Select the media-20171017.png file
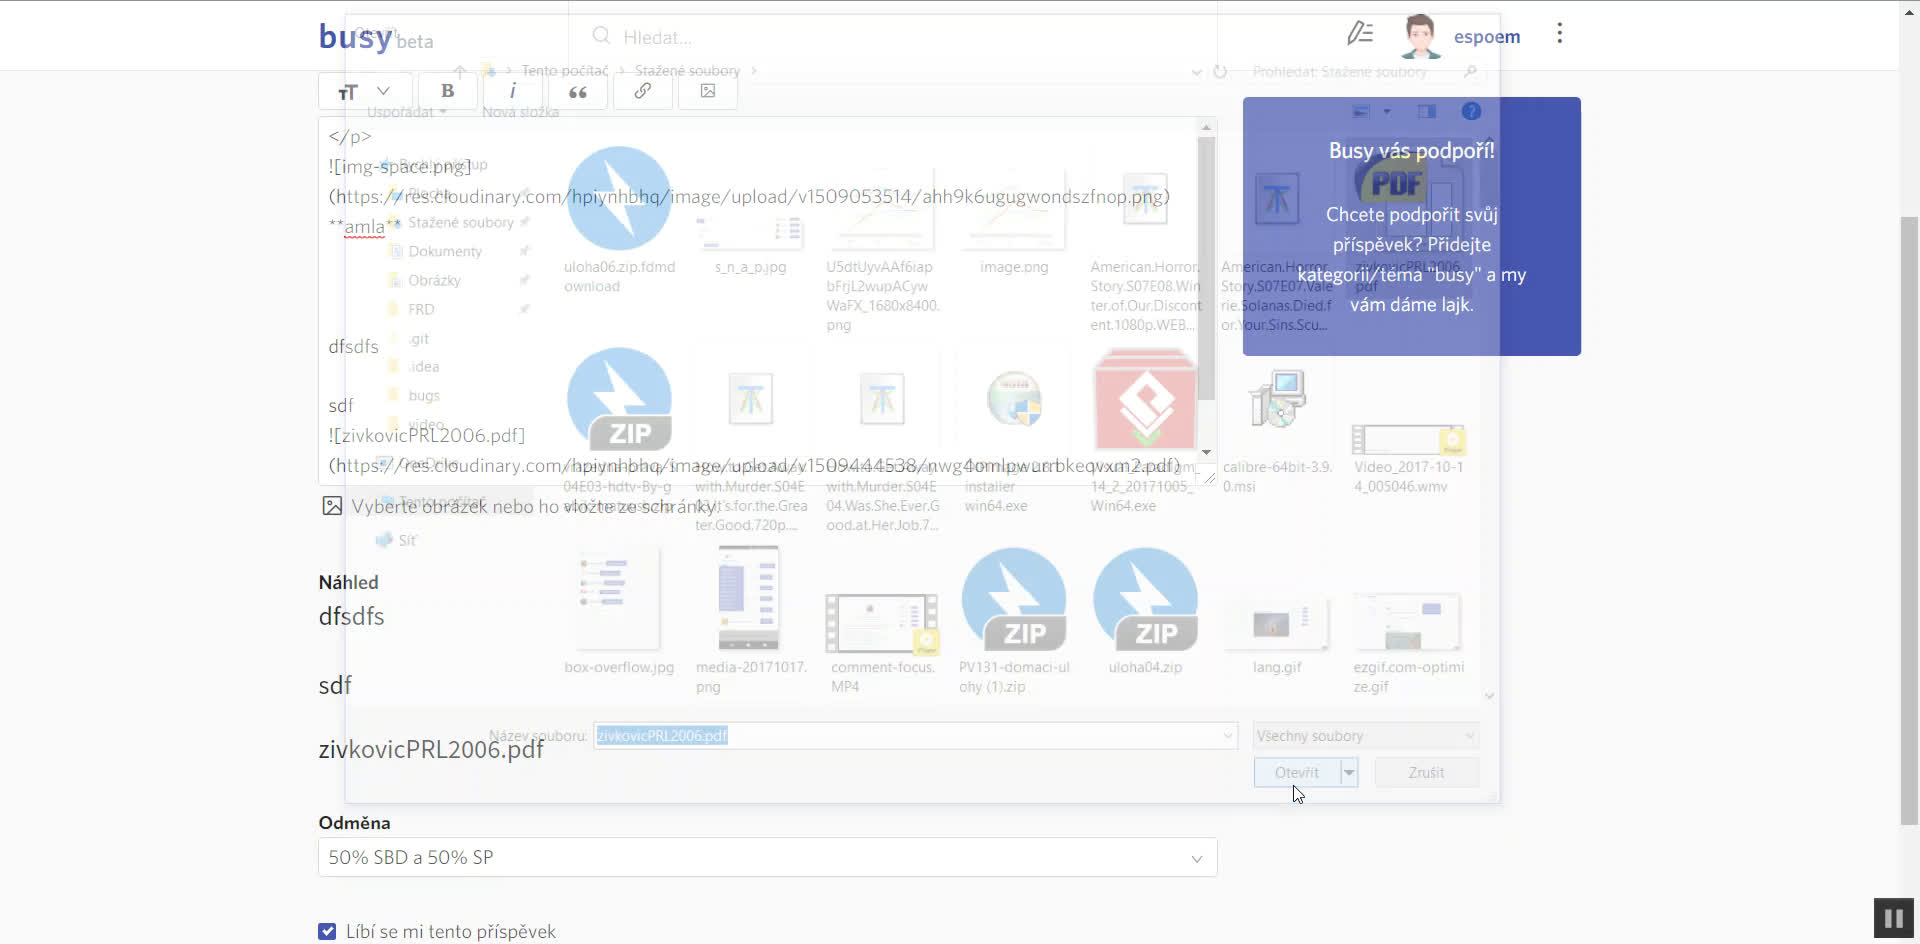This screenshot has width=1920, height=944. 751,620
